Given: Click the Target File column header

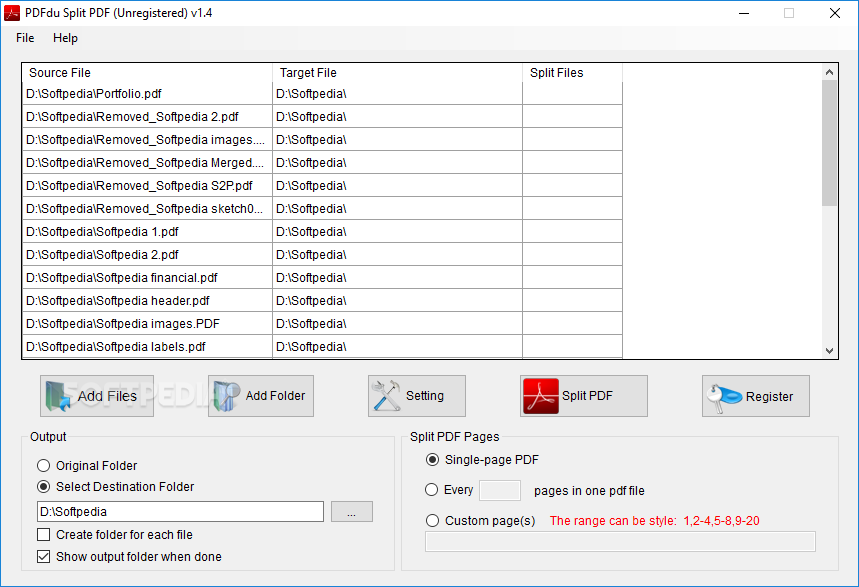Looking at the screenshot, I should (x=398, y=73).
